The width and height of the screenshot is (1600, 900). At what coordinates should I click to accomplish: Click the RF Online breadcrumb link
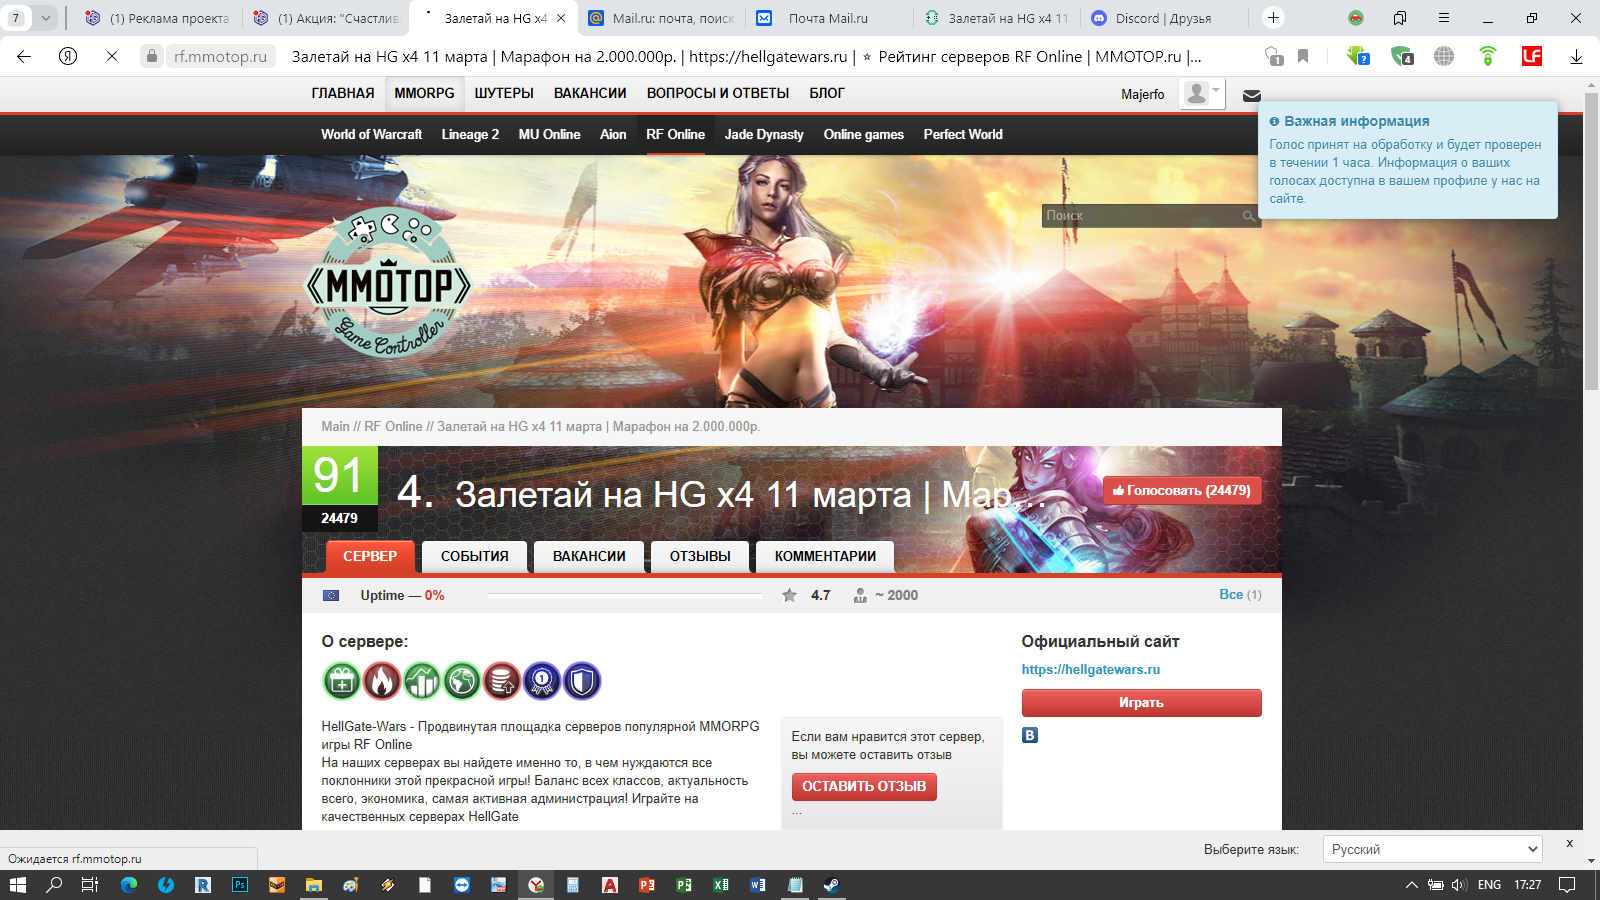[x=393, y=426]
